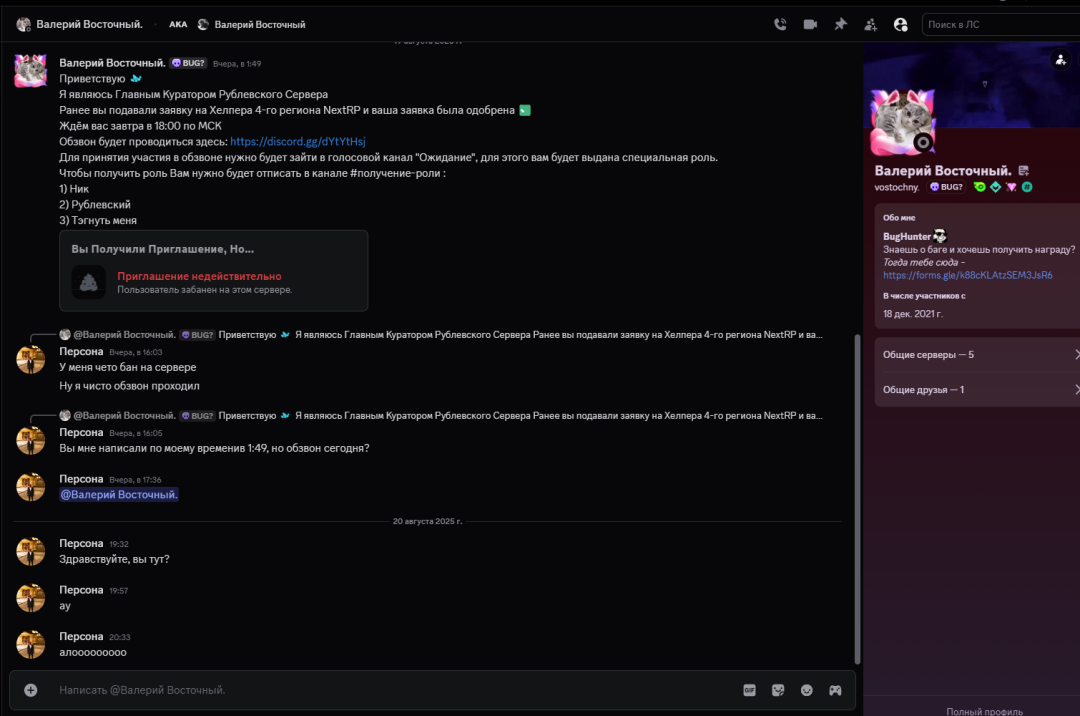Click '18 дек. 2021 г.' member since date
The image size is (1080, 716).
point(913,313)
